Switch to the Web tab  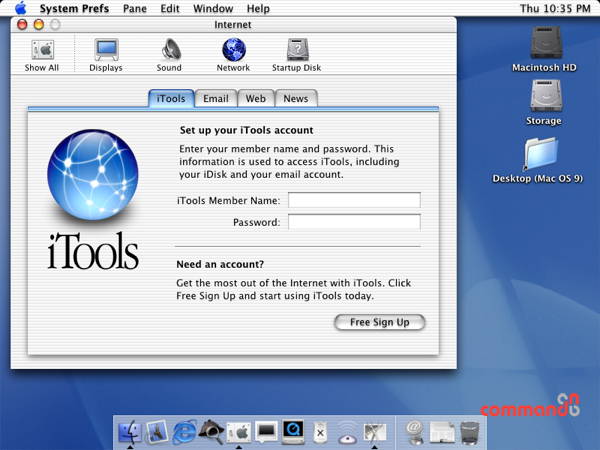pos(256,99)
